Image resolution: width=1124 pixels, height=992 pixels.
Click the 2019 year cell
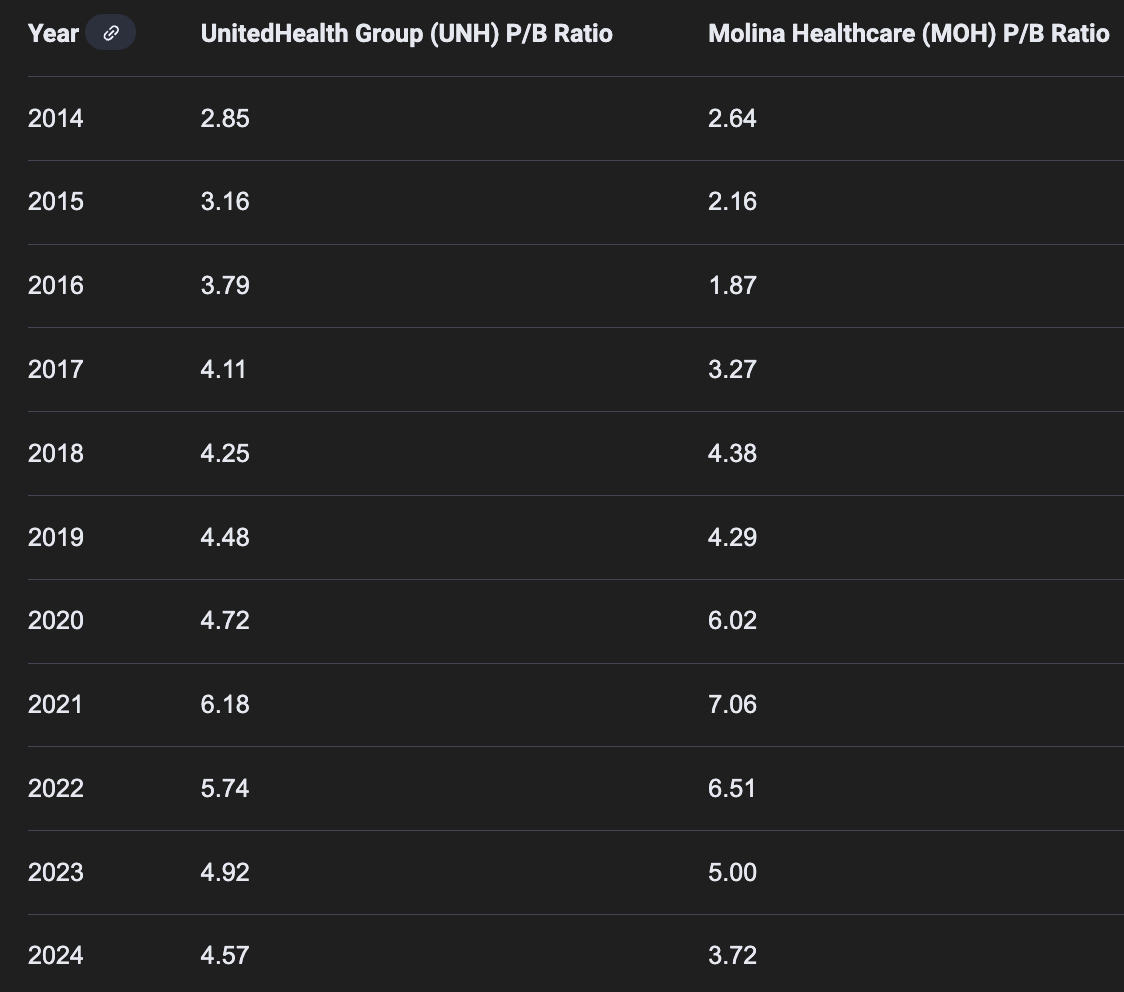click(56, 538)
